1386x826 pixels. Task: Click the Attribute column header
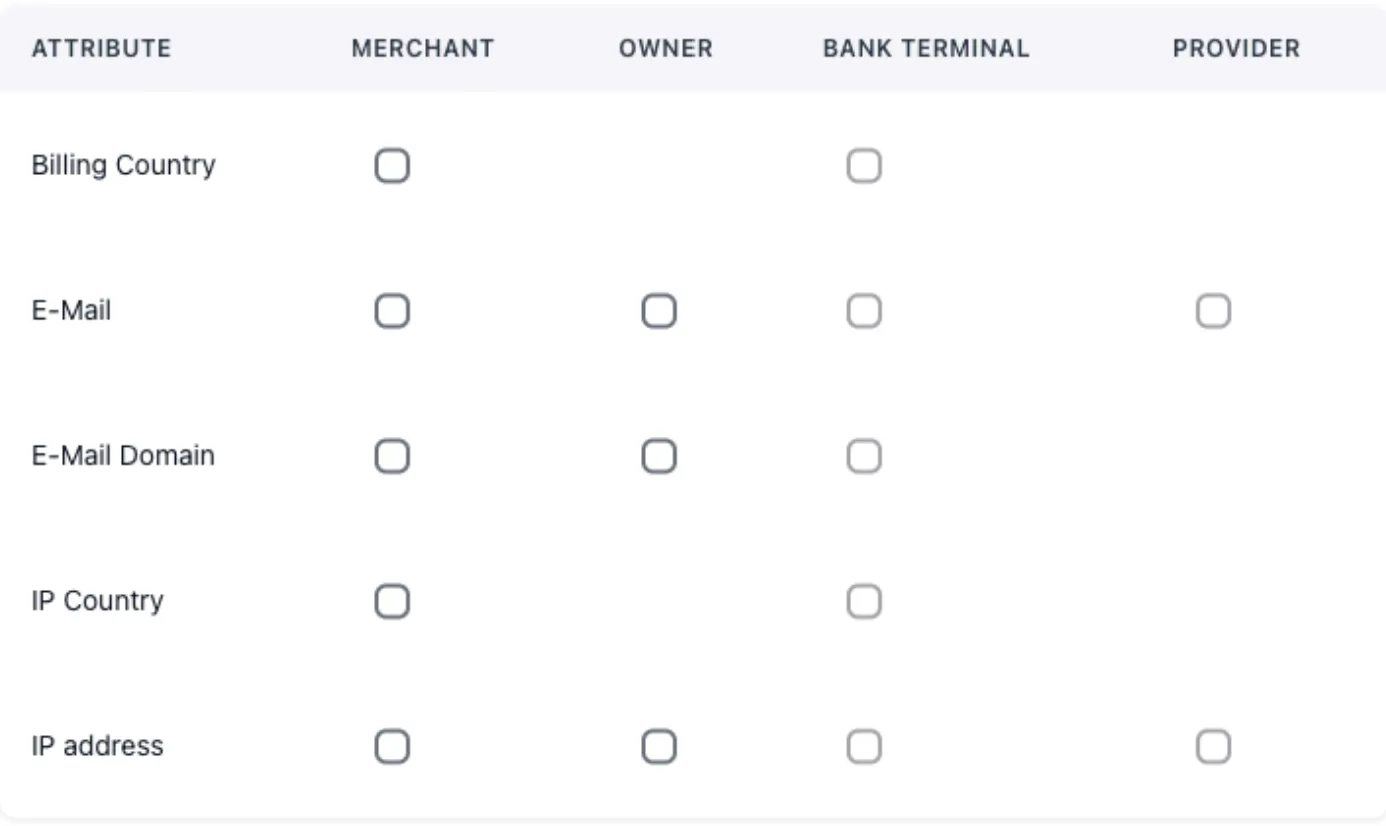coord(101,48)
